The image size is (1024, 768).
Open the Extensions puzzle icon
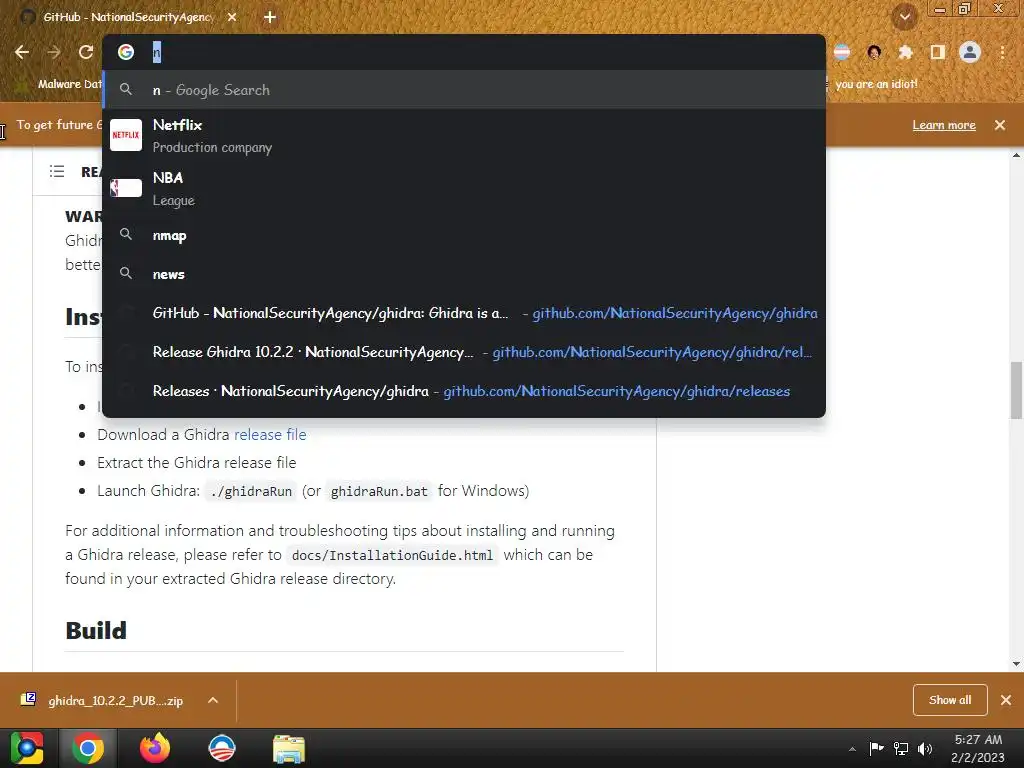(x=905, y=52)
